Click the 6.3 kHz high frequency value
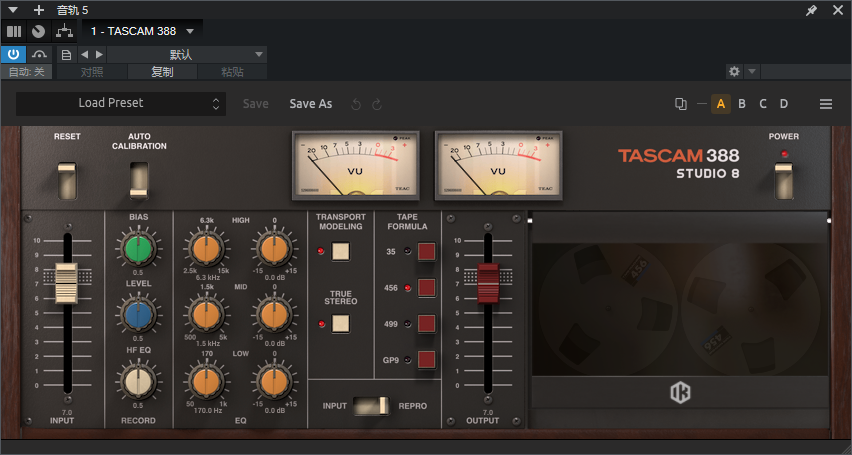The height and width of the screenshot is (455, 852). 206,278
